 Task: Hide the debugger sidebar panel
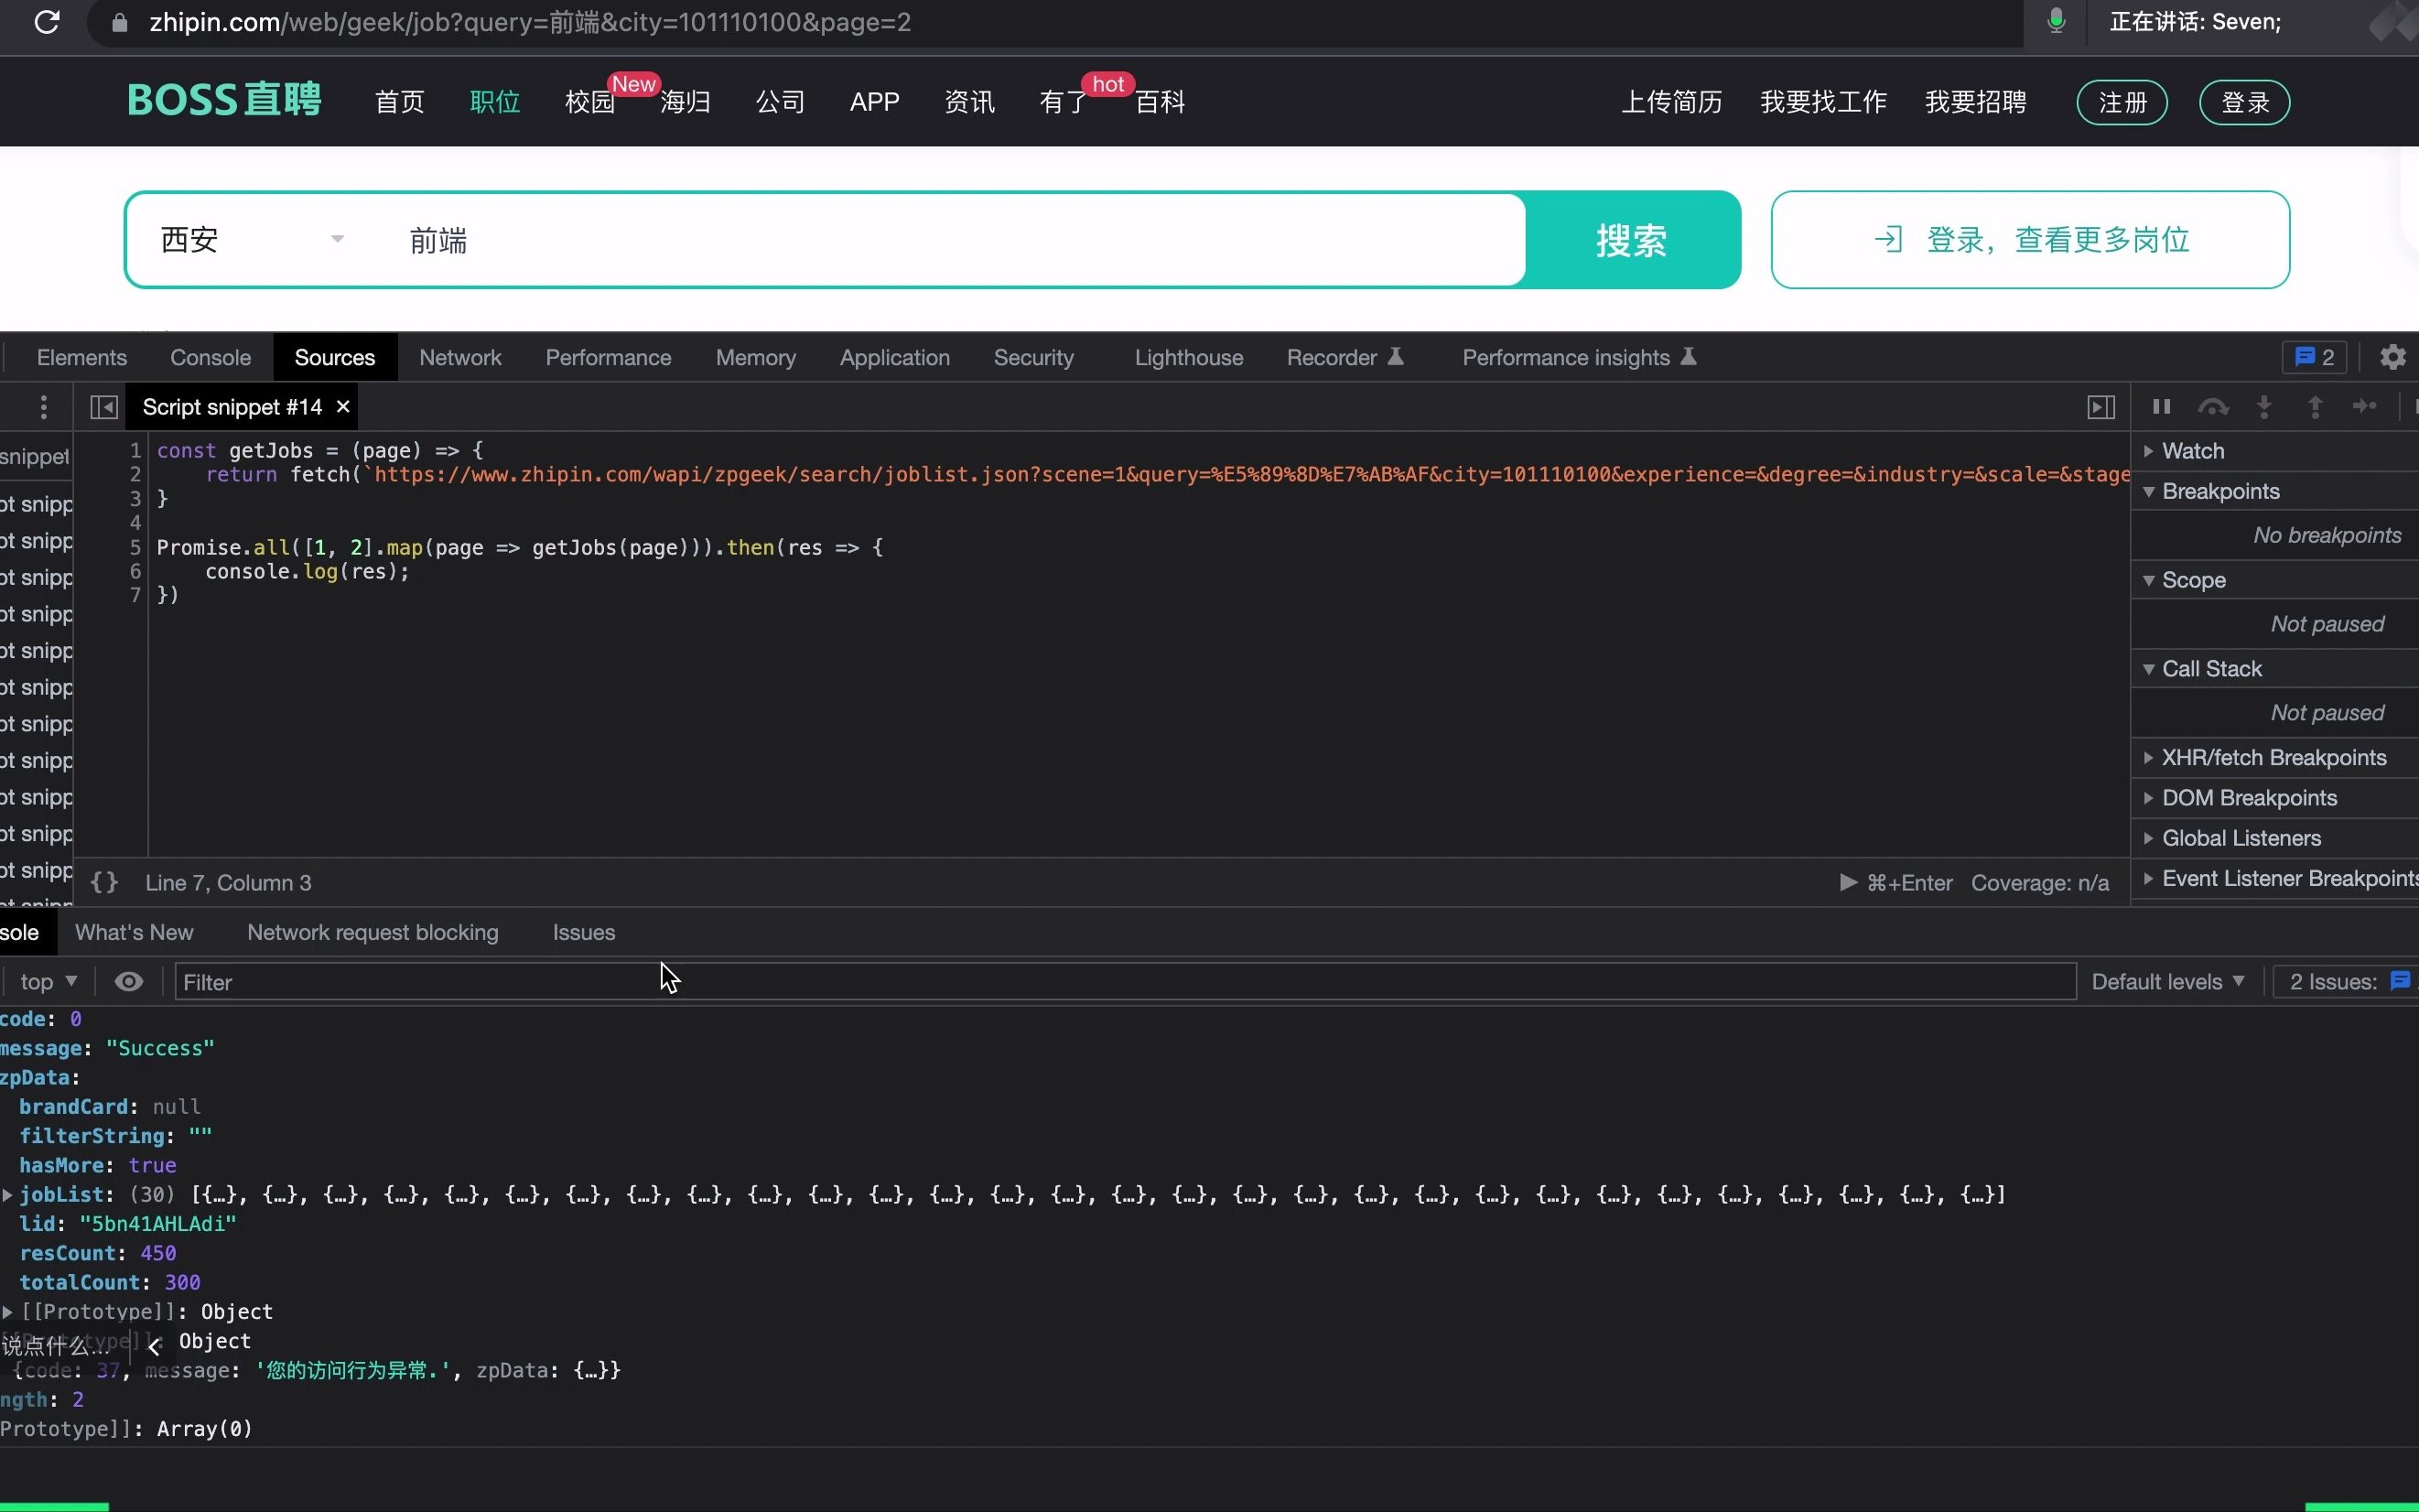tap(2100, 407)
